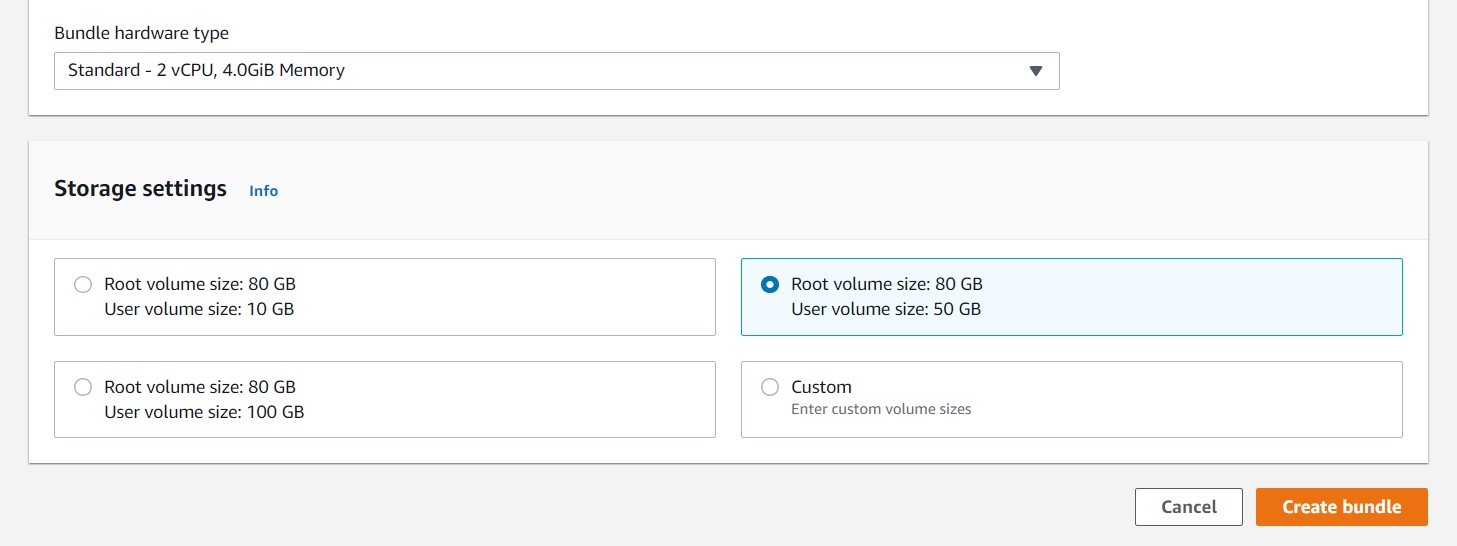This screenshot has width=1457, height=546.
Task: Click the hardware type dropdown arrow icon
Action: click(1036, 71)
